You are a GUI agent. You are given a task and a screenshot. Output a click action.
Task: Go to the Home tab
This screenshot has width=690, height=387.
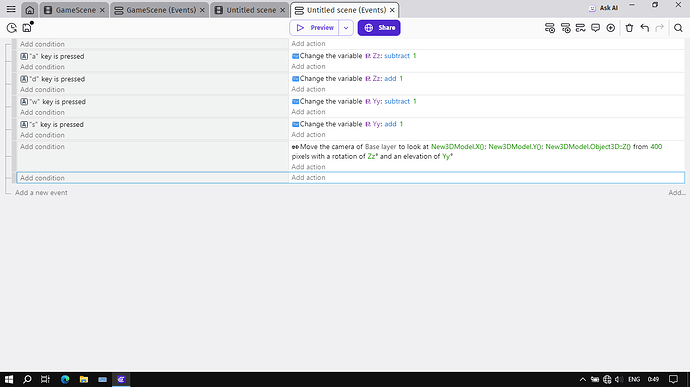[29, 10]
